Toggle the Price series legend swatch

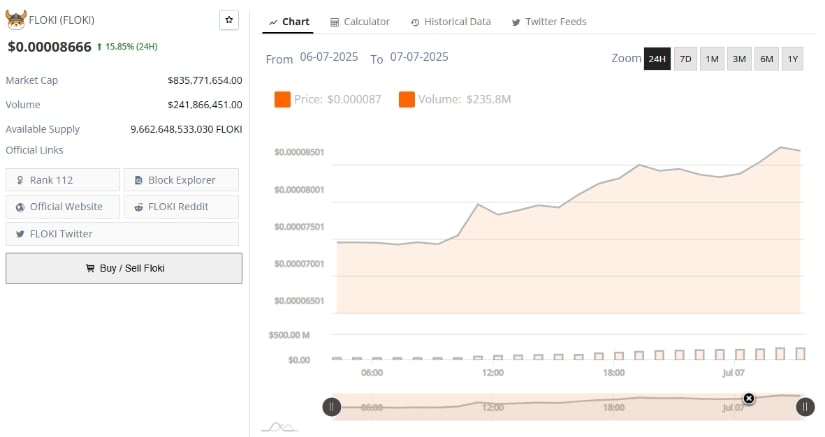tap(283, 99)
